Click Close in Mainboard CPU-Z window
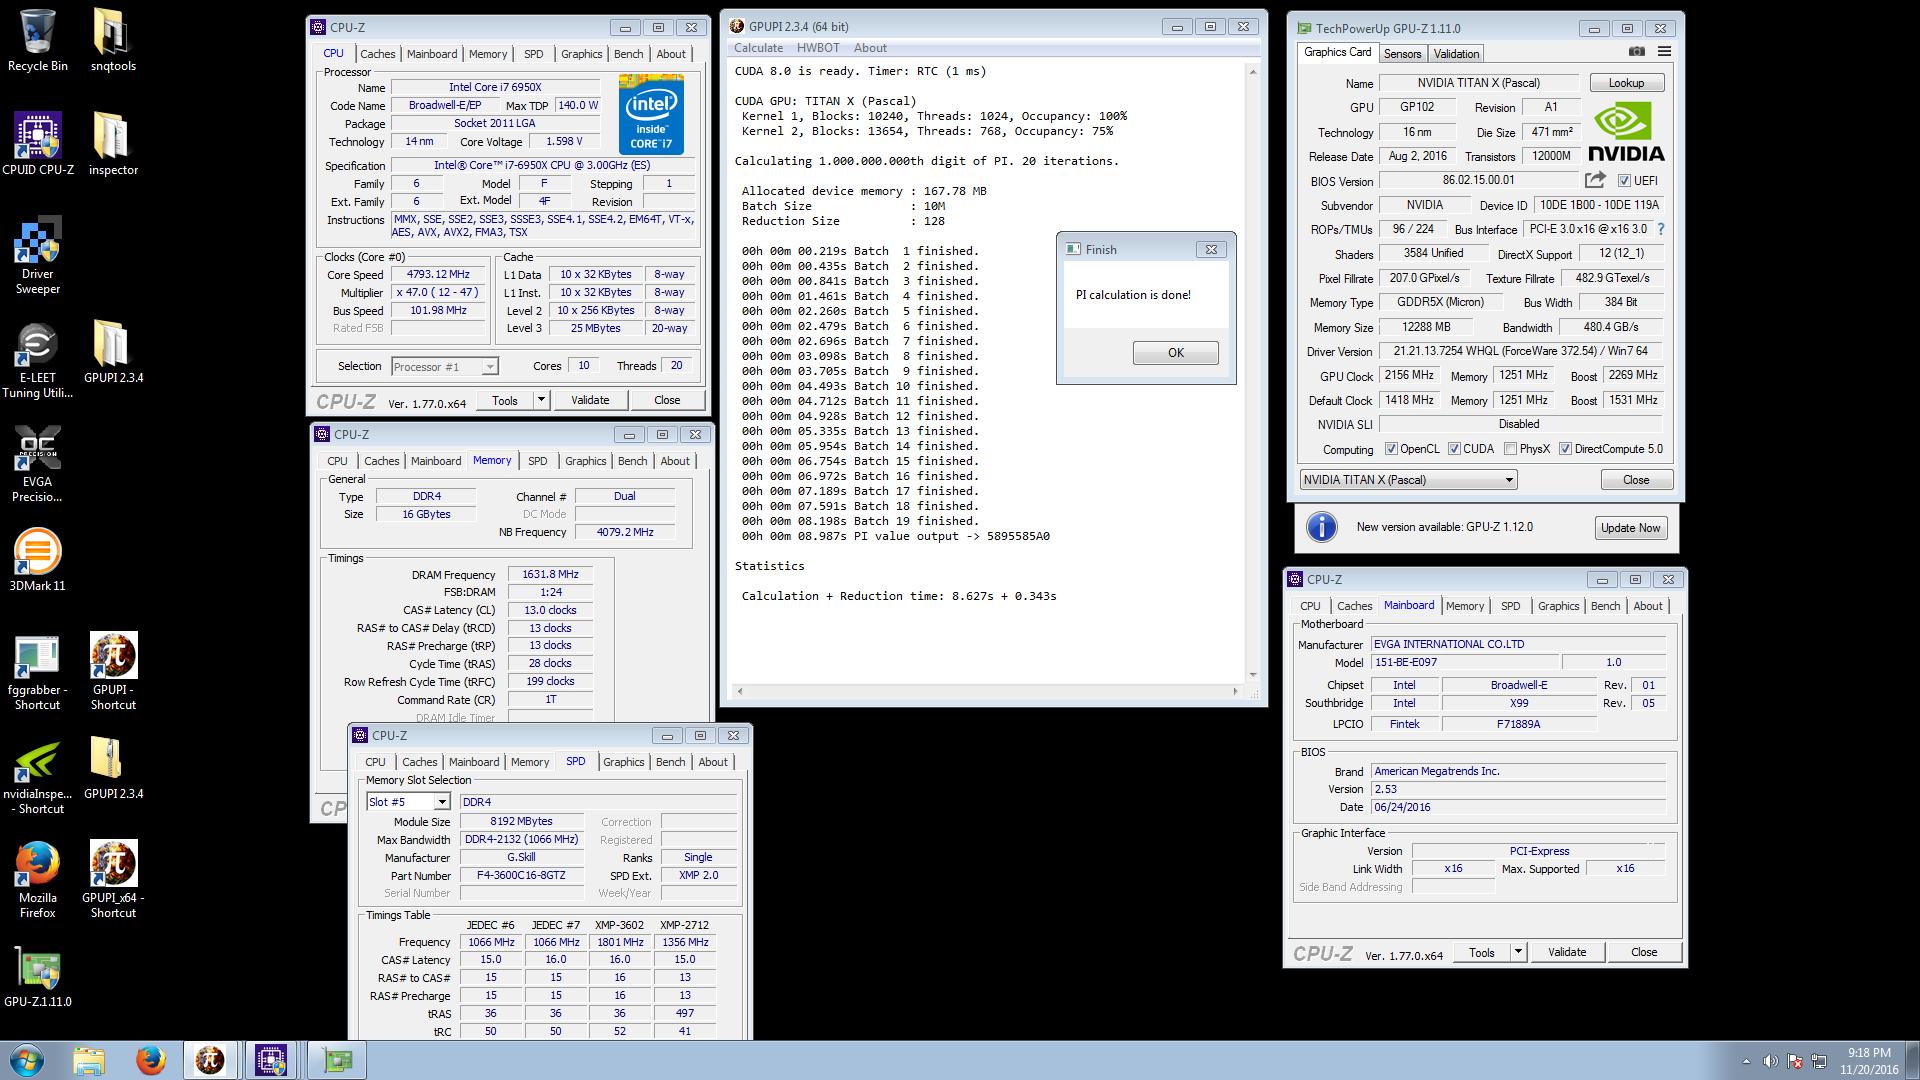 (1644, 952)
